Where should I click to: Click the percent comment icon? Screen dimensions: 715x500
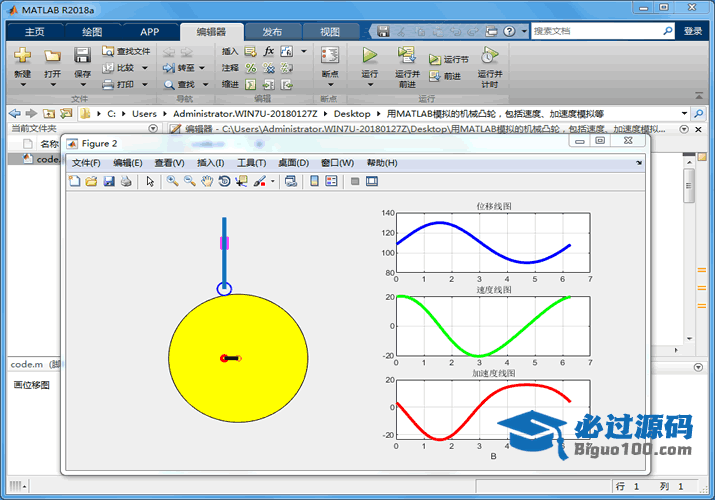click(x=251, y=68)
